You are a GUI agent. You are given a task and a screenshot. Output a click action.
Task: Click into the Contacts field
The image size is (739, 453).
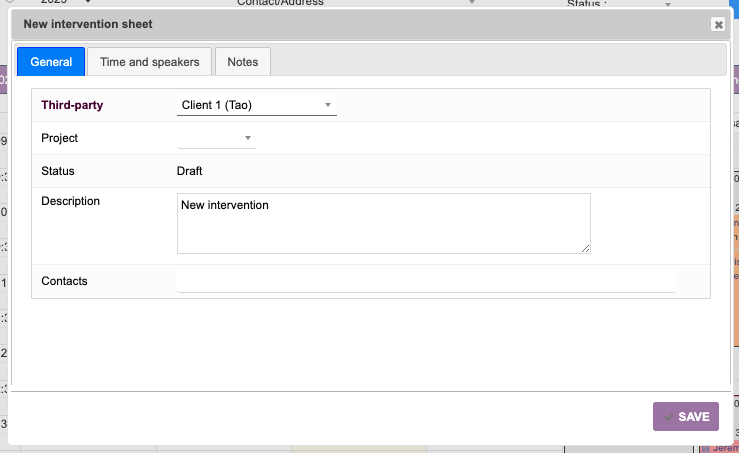click(426, 281)
